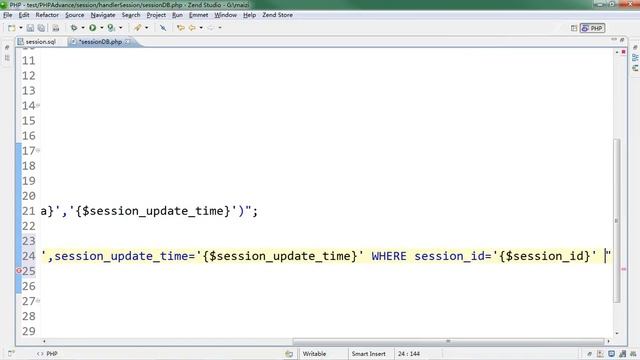Click the Back navigation arrow icon

coord(192,28)
